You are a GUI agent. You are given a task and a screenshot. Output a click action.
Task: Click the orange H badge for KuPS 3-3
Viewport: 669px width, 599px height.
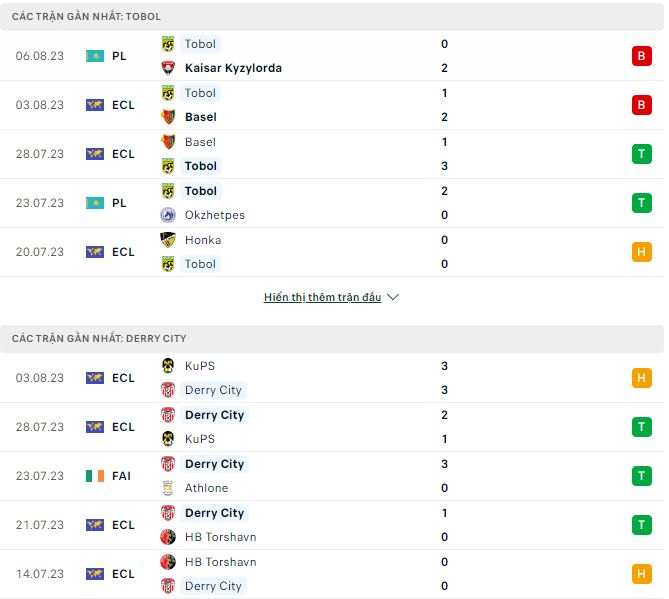click(641, 378)
